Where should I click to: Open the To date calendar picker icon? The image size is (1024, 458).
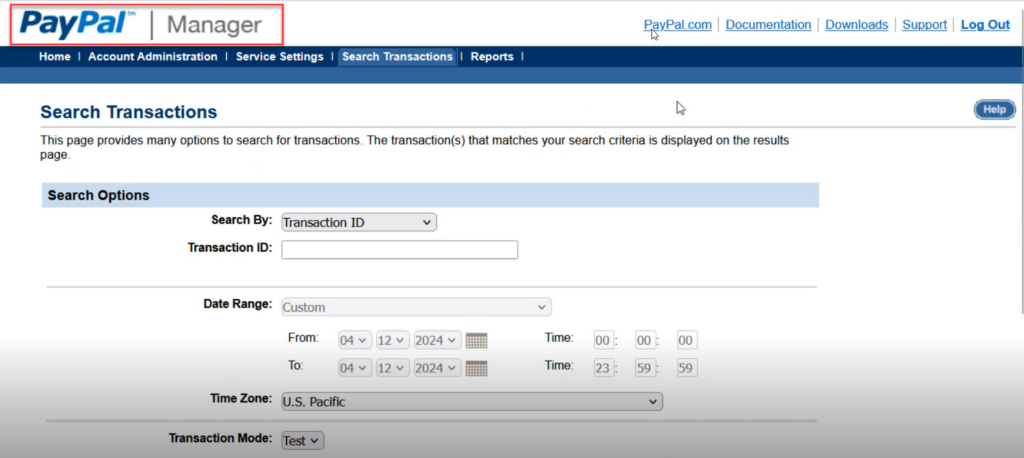477,368
